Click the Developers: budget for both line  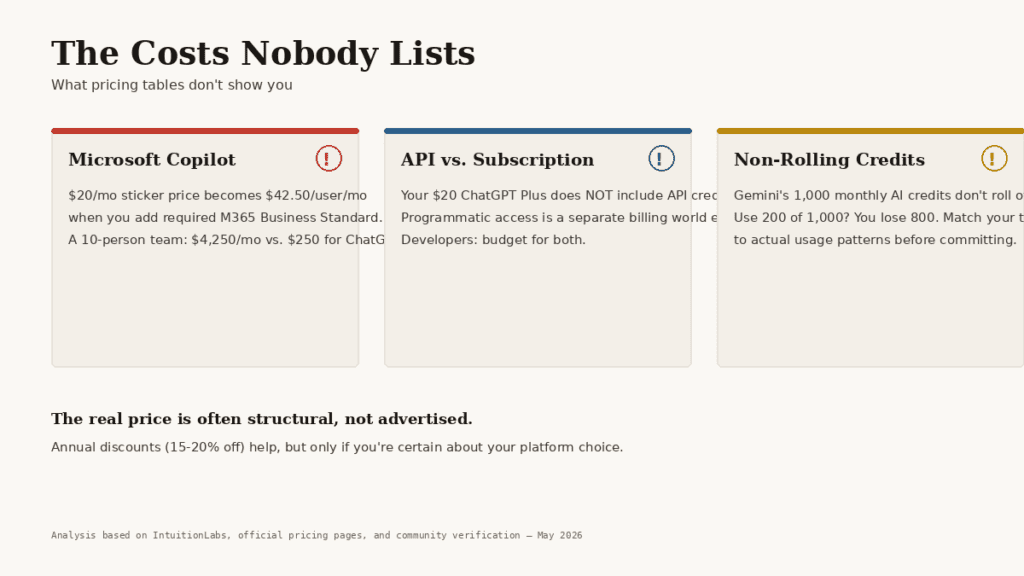(x=493, y=240)
